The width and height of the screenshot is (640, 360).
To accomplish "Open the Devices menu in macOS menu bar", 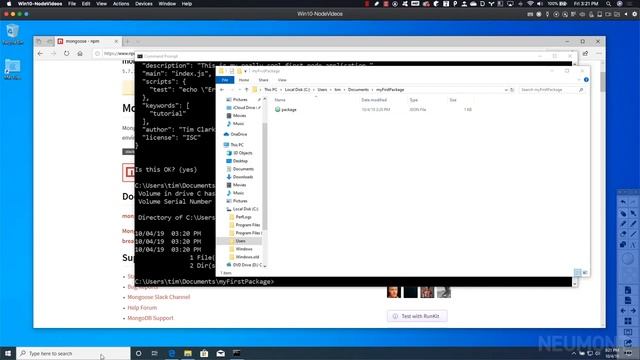I will (144, 4).
